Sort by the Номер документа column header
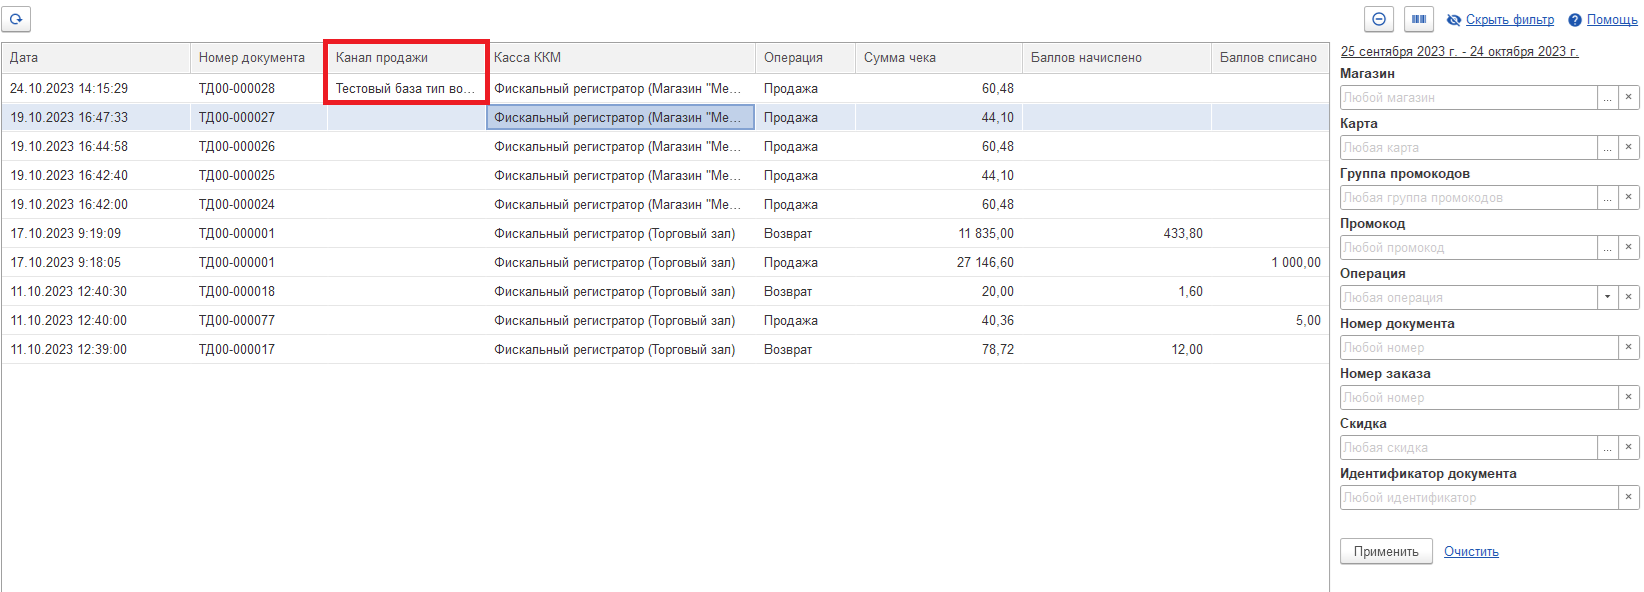Viewport: 1644px width, 592px height. 258,58
